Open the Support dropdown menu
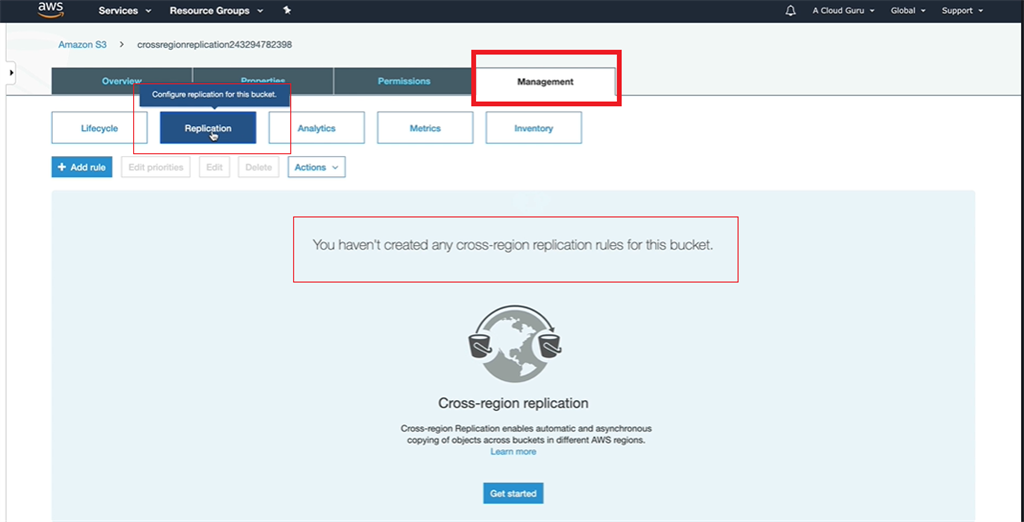Image resolution: width=1024 pixels, height=522 pixels. 962,10
